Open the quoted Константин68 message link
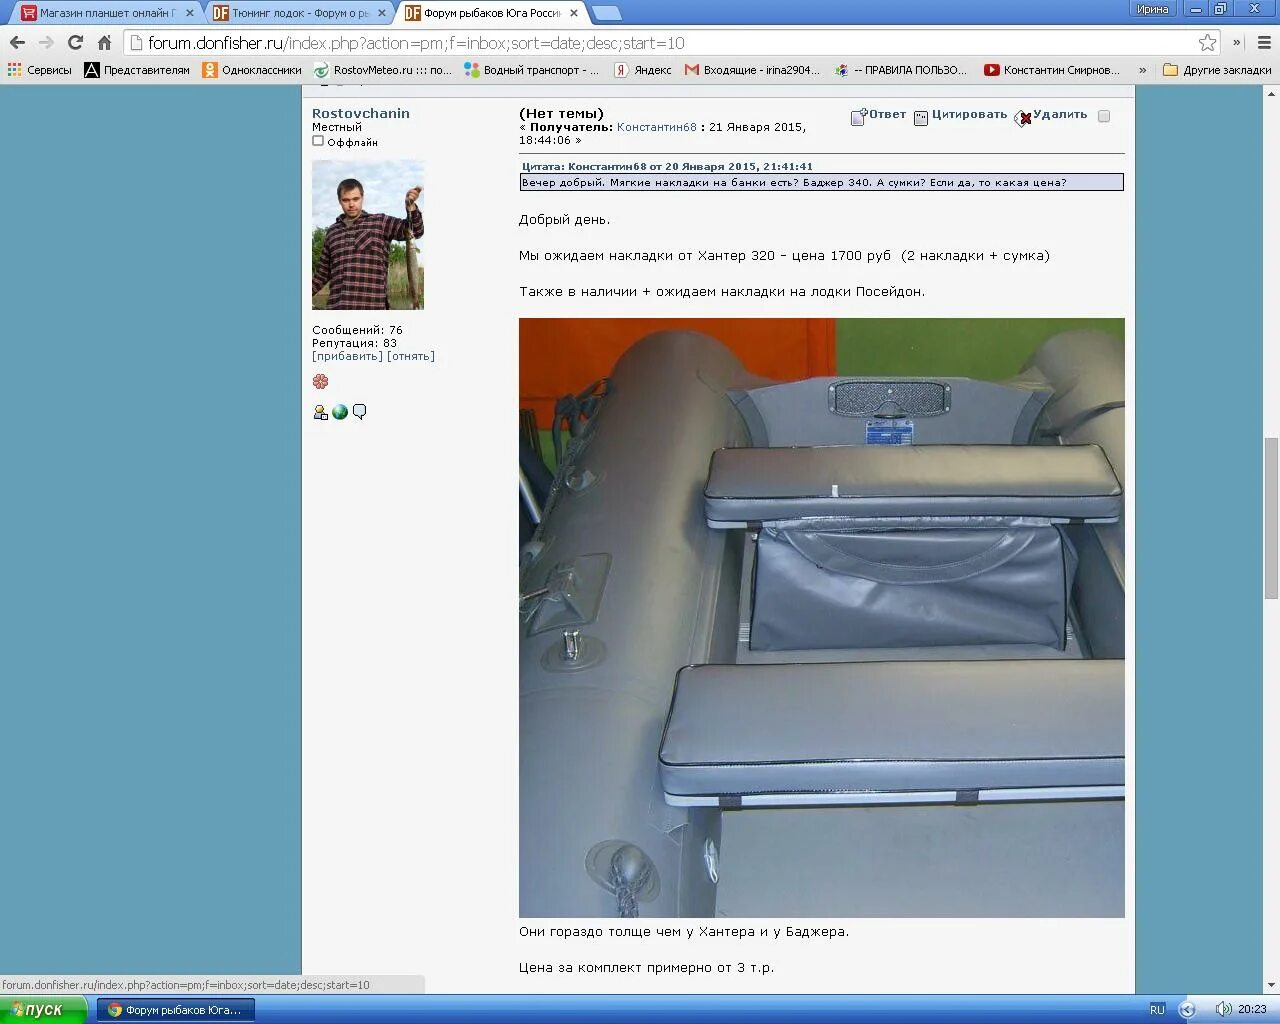Screen dimensions: 1280x1024 coord(667,167)
